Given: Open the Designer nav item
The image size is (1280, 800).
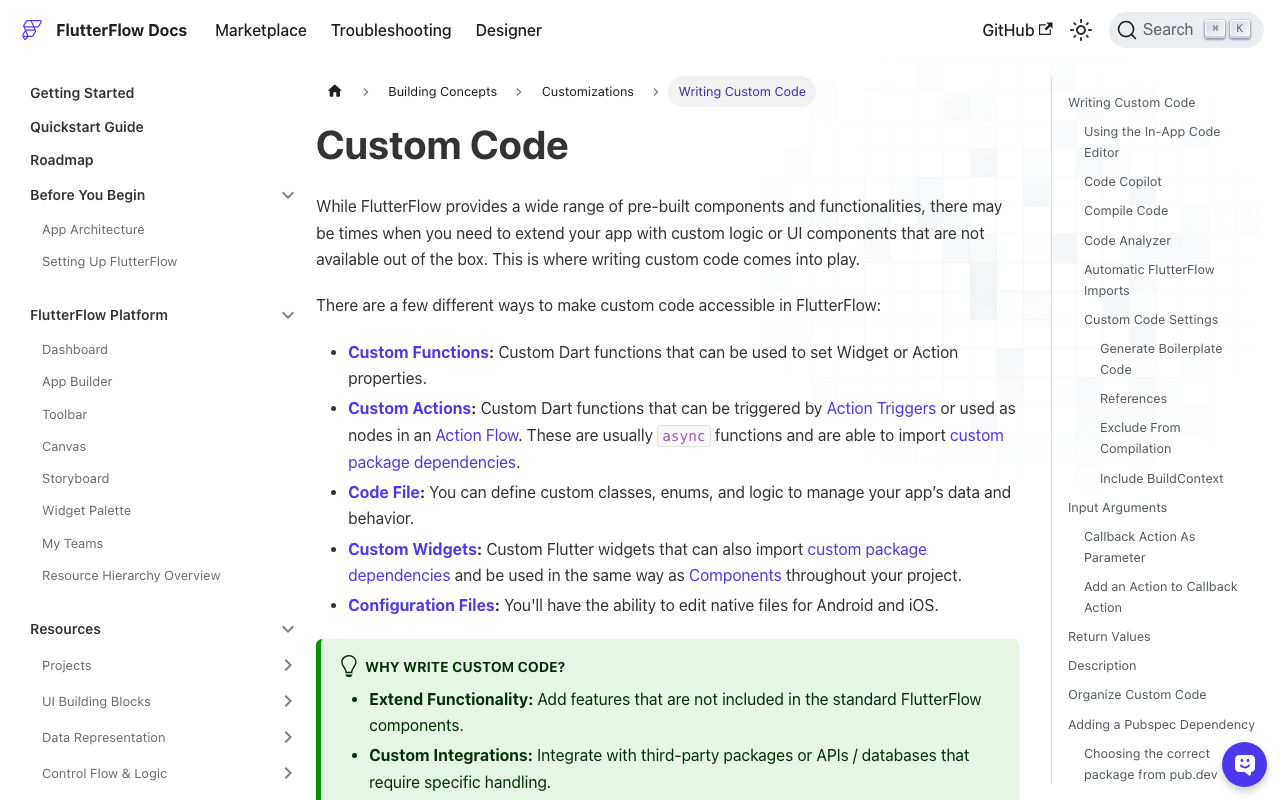Looking at the screenshot, I should [509, 30].
